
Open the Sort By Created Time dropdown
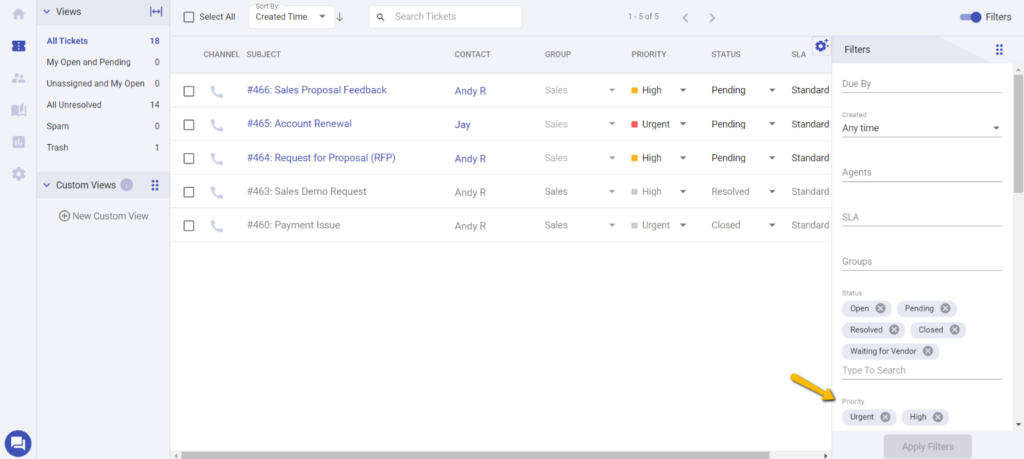pyautogui.click(x=291, y=17)
